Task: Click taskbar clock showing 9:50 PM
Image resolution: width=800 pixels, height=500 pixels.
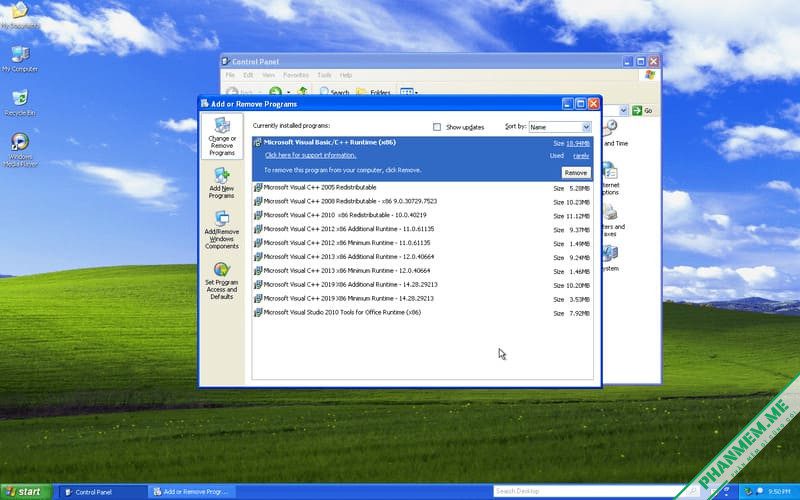Action: pos(779,492)
